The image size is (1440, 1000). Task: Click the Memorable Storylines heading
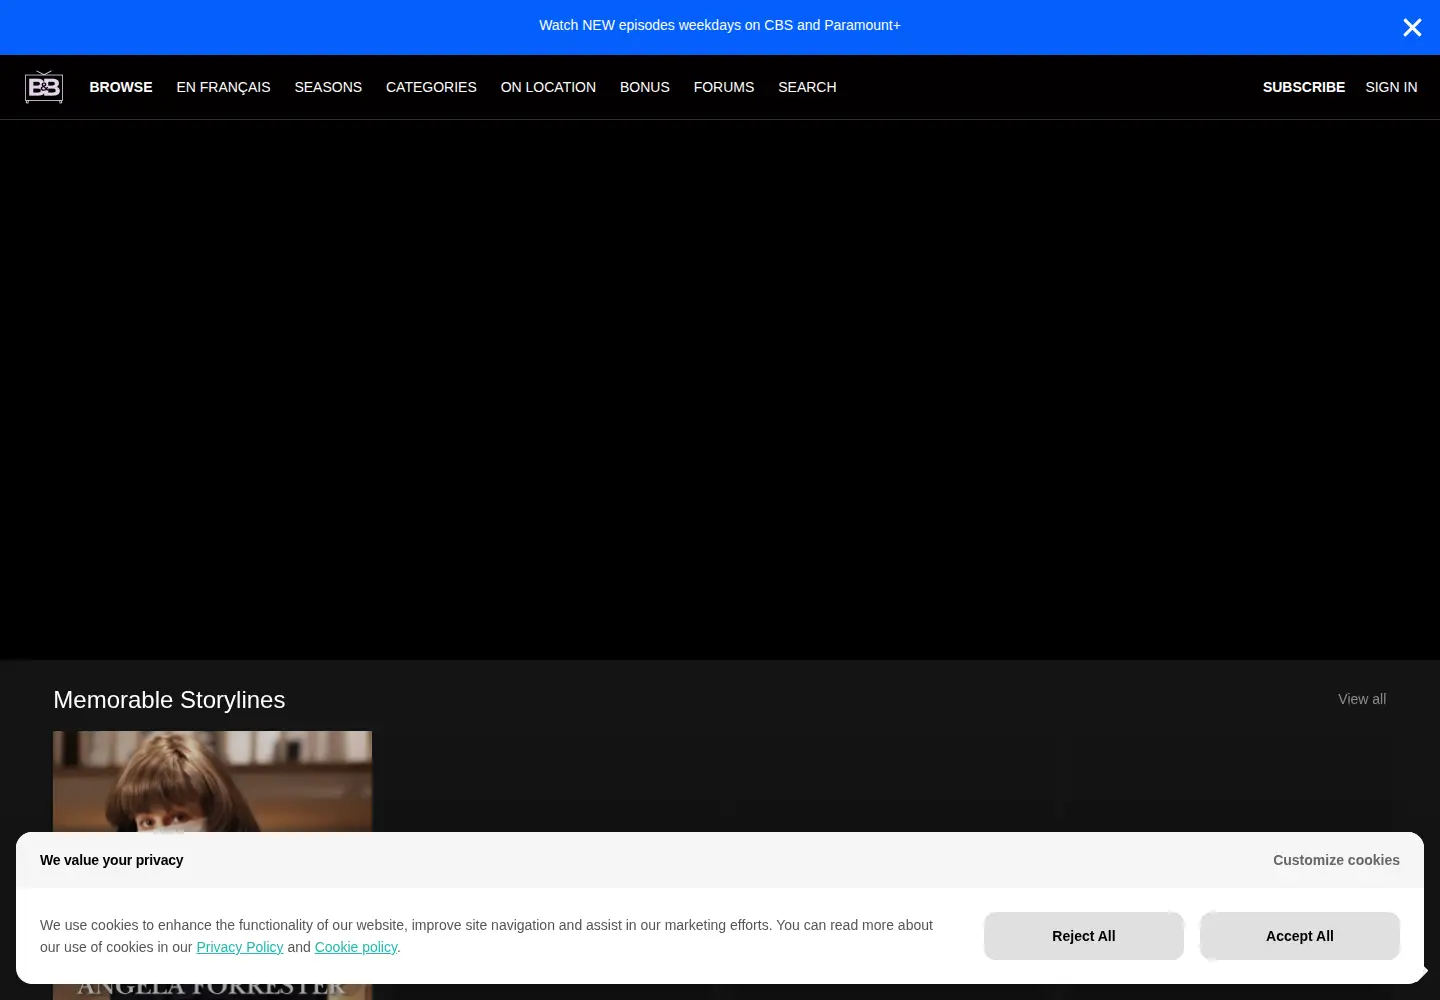[x=169, y=700]
